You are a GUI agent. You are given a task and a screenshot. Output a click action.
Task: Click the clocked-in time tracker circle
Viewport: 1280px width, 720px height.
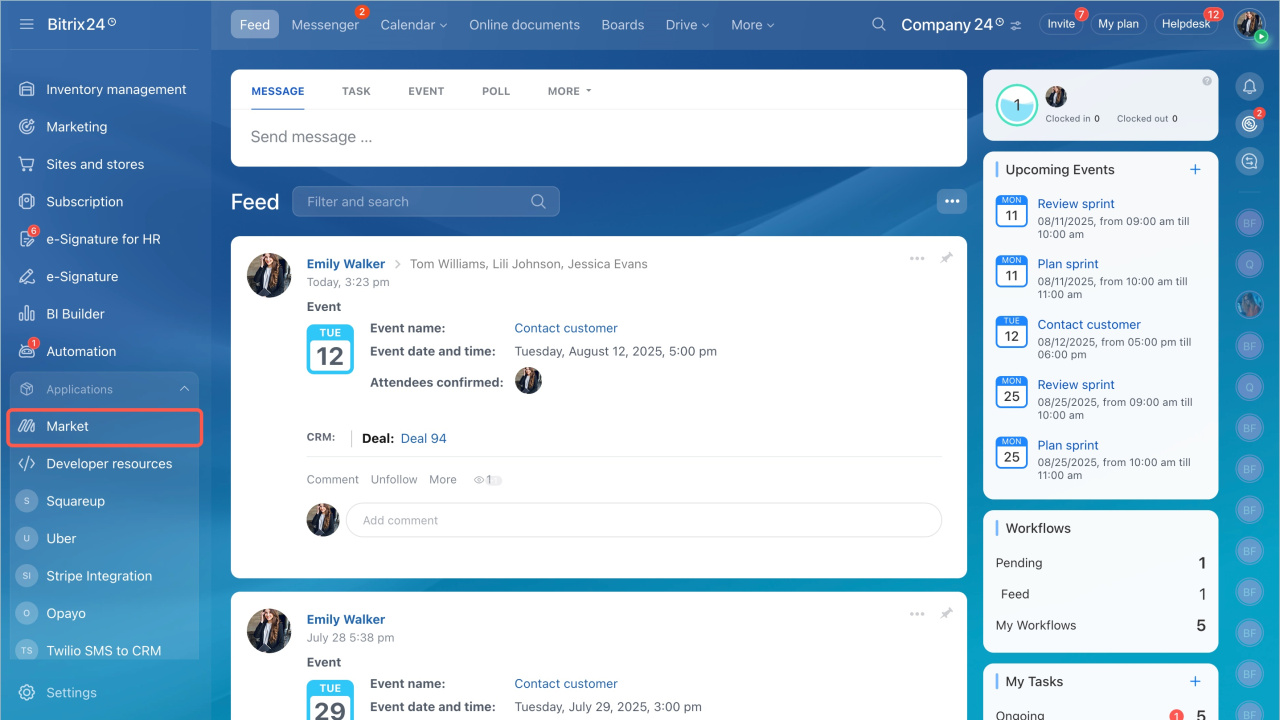1017,105
